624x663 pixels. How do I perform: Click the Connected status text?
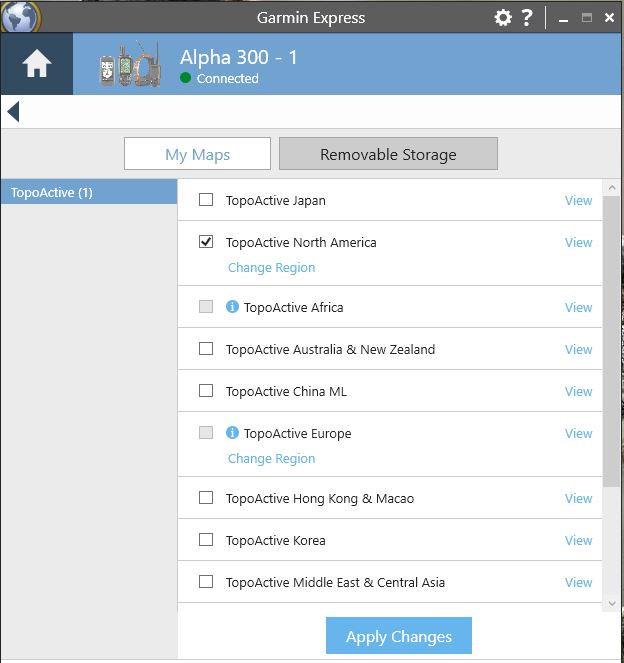pos(227,78)
